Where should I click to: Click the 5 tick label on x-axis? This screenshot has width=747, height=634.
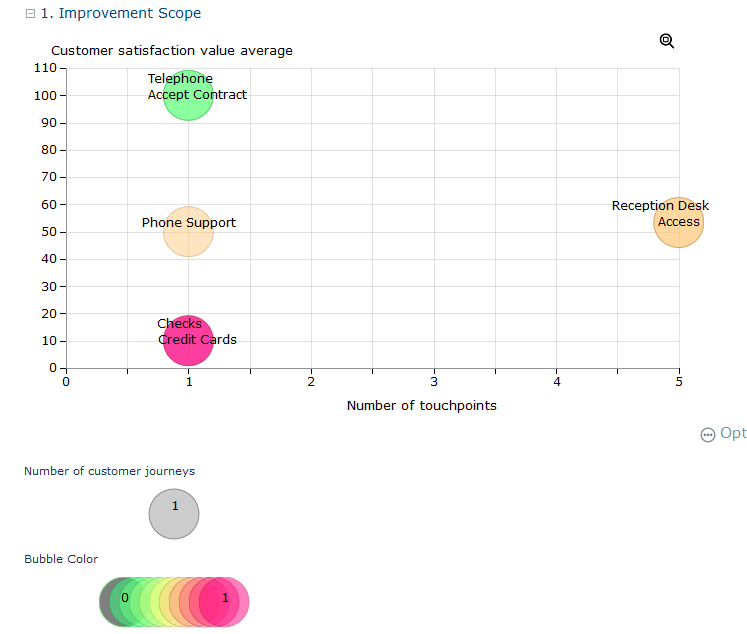click(x=679, y=382)
